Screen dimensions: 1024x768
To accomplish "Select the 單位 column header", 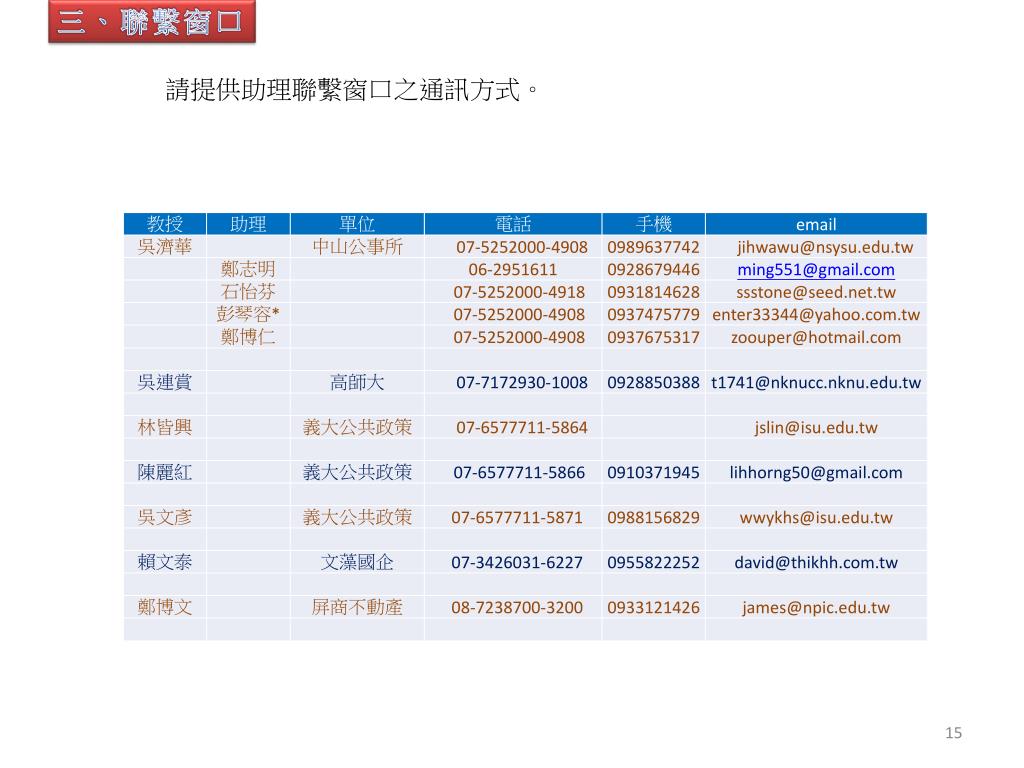I will 357,224.
